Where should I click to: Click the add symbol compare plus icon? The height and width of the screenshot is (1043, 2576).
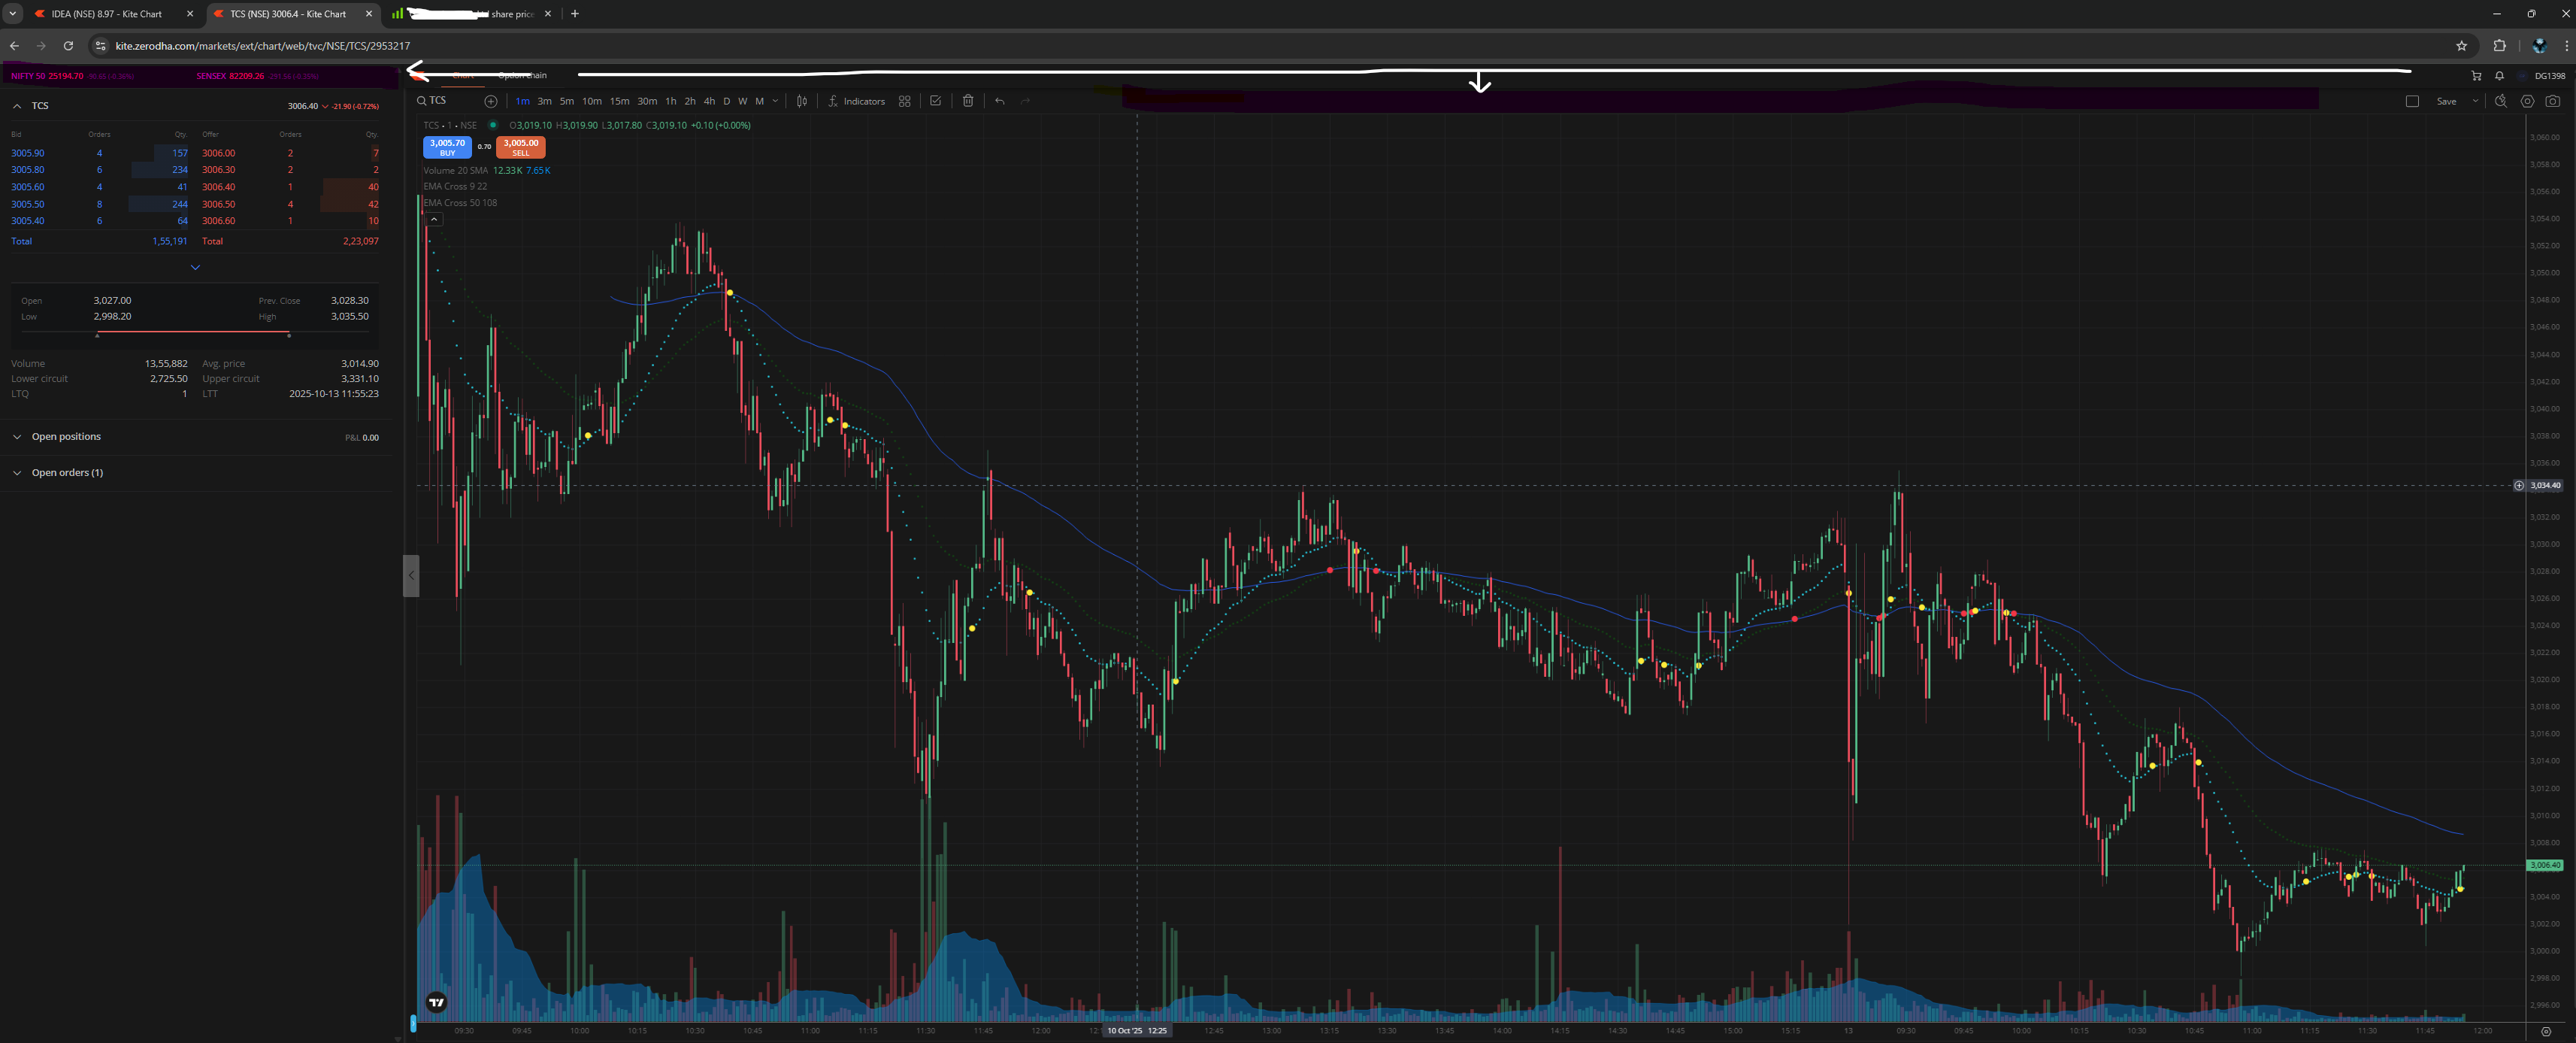pyautogui.click(x=490, y=101)
